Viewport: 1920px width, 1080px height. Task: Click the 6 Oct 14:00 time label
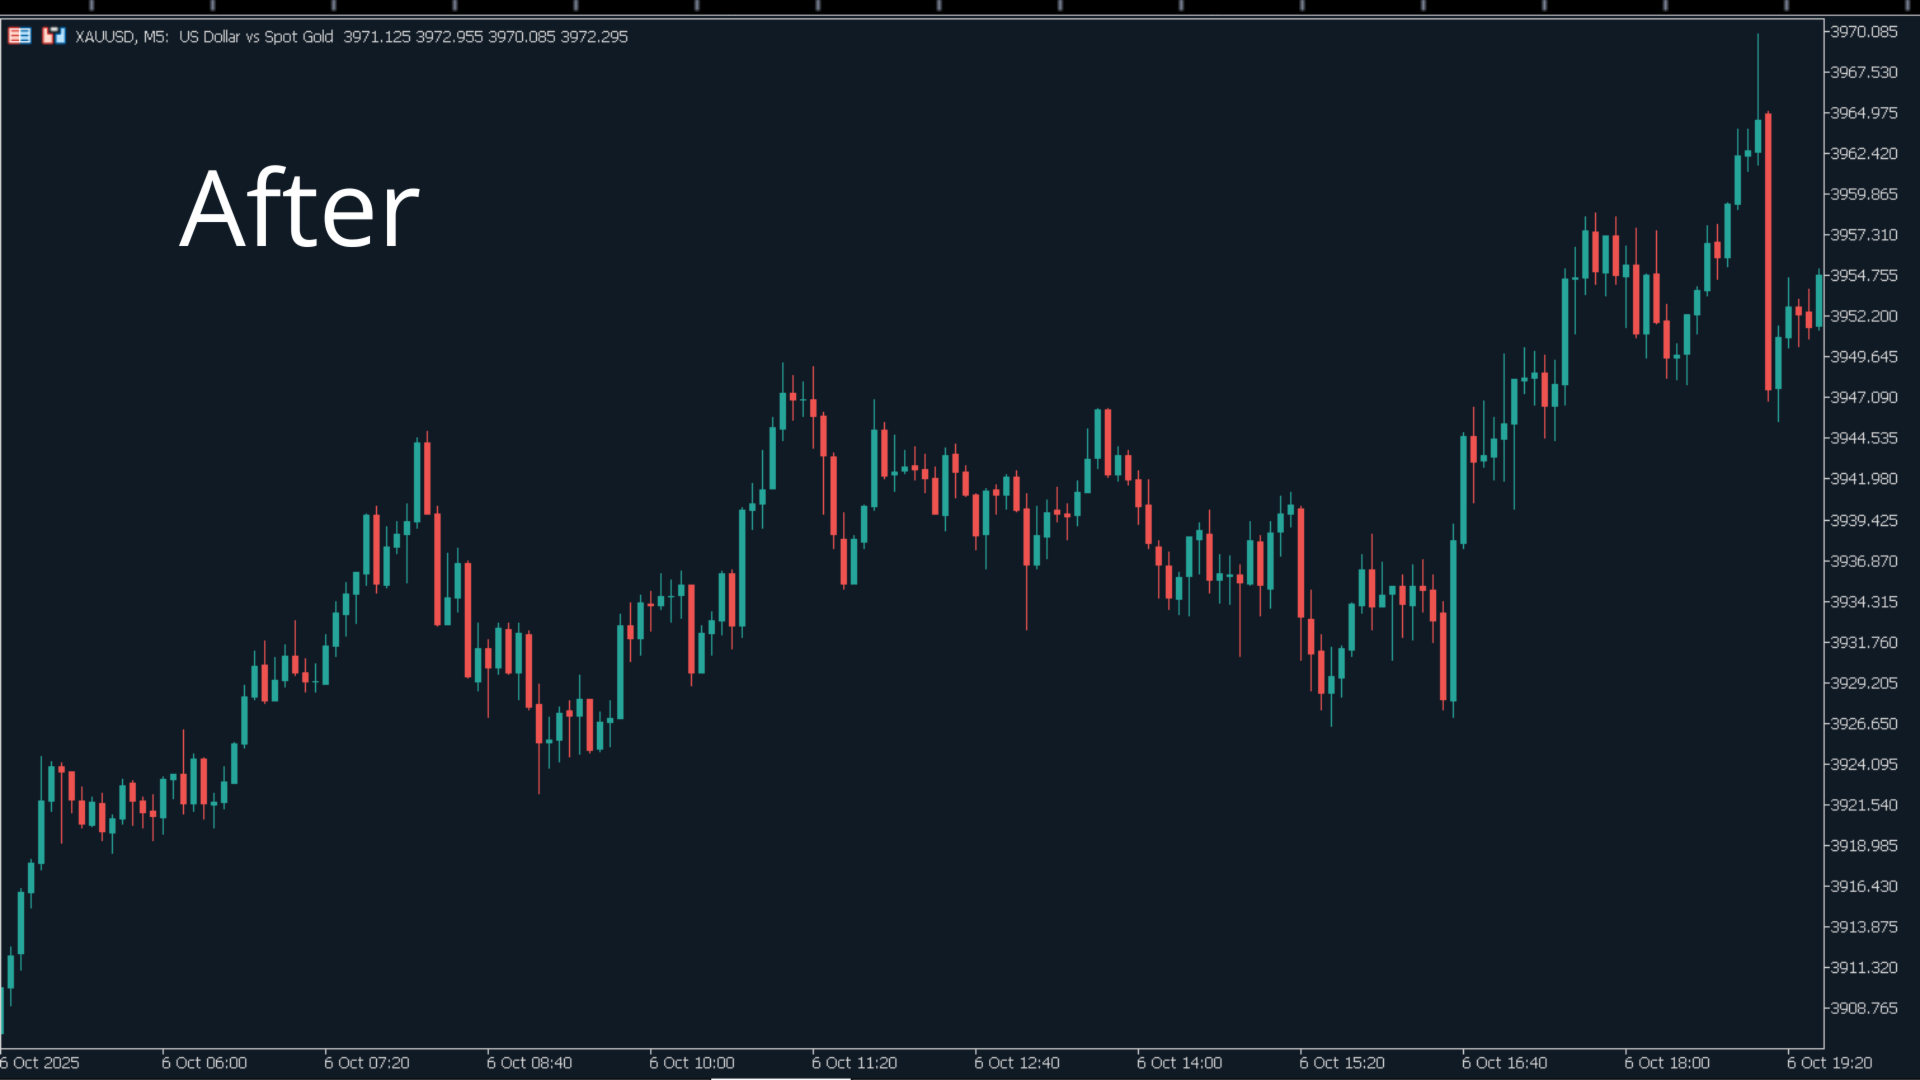point(1179,1063)
